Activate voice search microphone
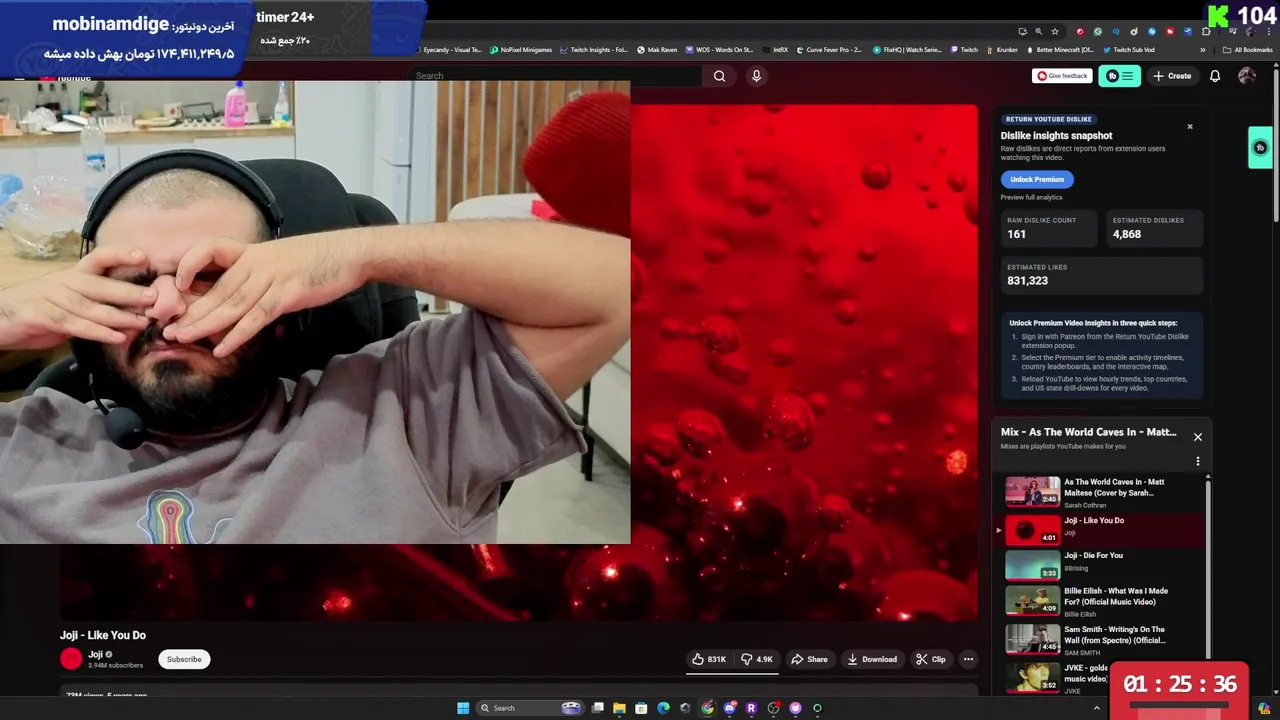1280x720 pixels. pos(756,76)
